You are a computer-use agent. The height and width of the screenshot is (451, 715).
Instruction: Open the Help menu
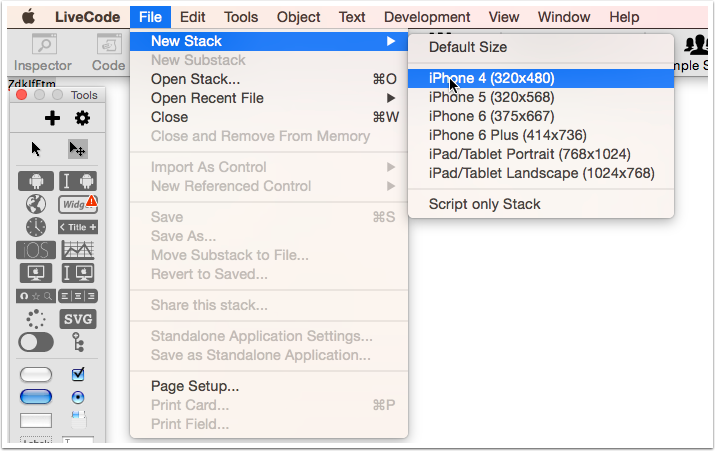(624, 17)
